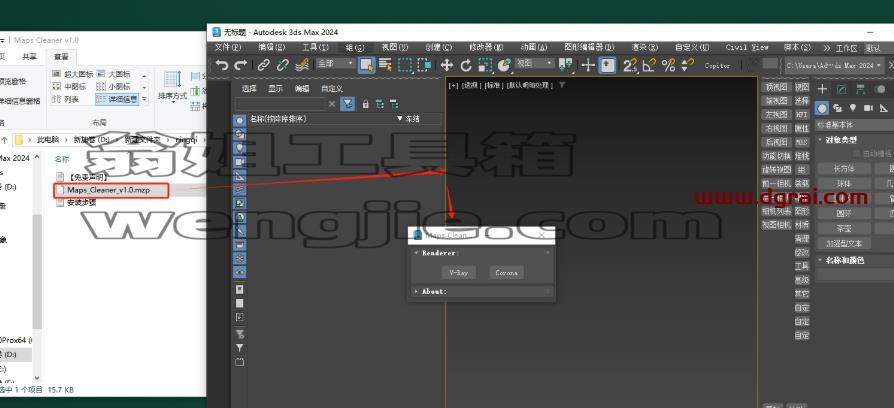Screen dimensions: 894x408
Task: Activate the Select and Scale tool
Action: tap(485, 65)
